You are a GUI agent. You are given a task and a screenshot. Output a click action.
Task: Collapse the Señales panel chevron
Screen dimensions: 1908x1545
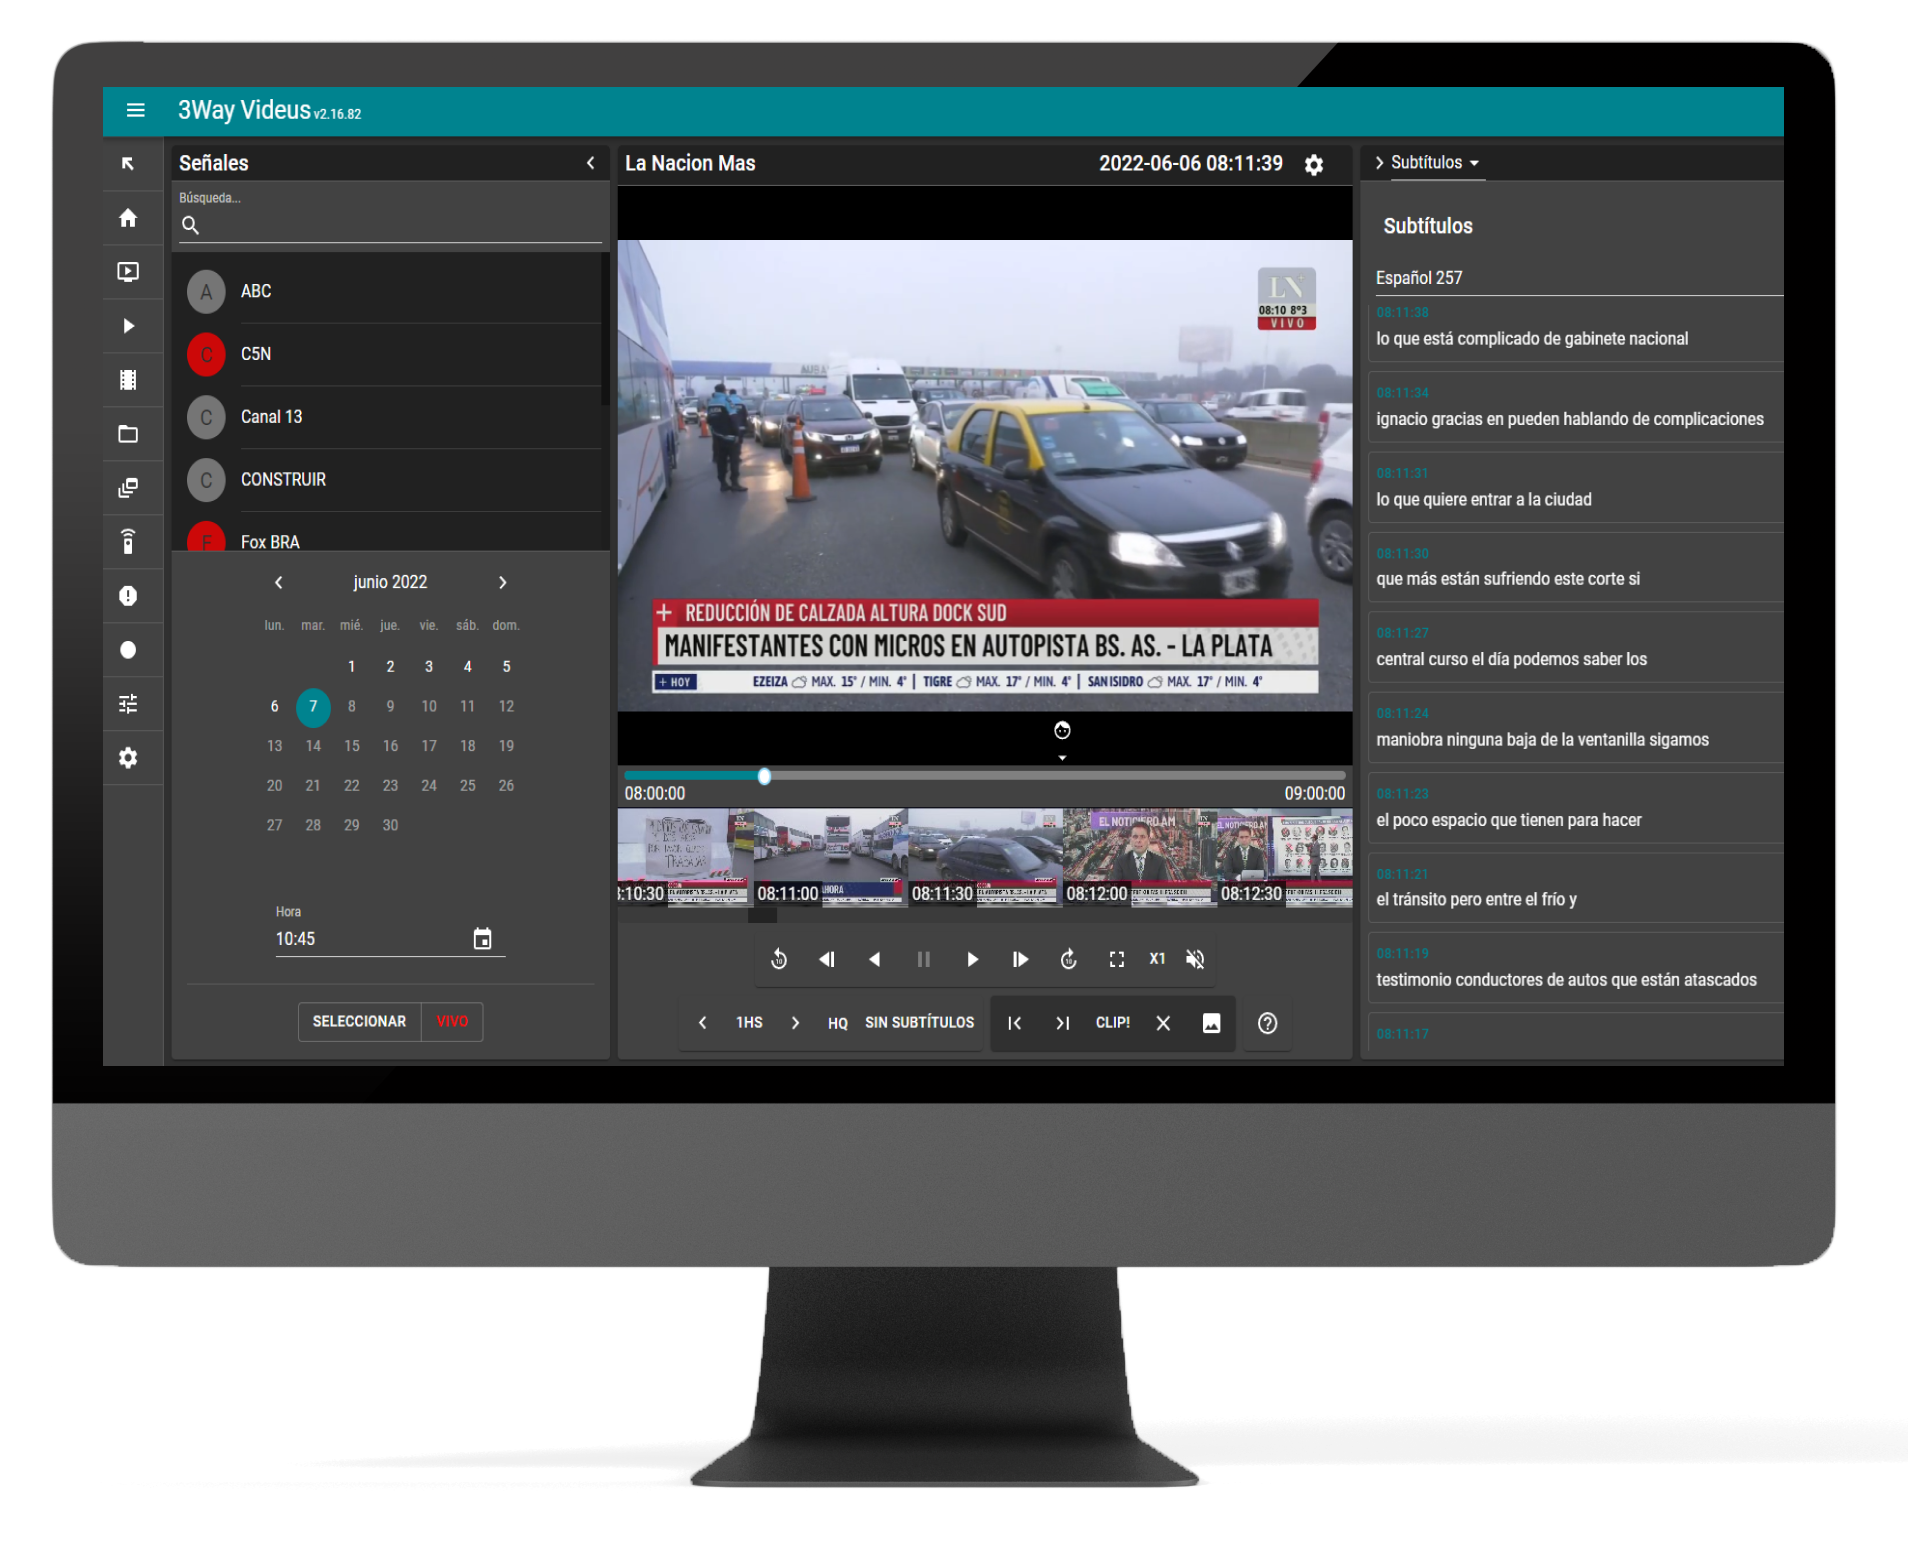pos(590,163)
